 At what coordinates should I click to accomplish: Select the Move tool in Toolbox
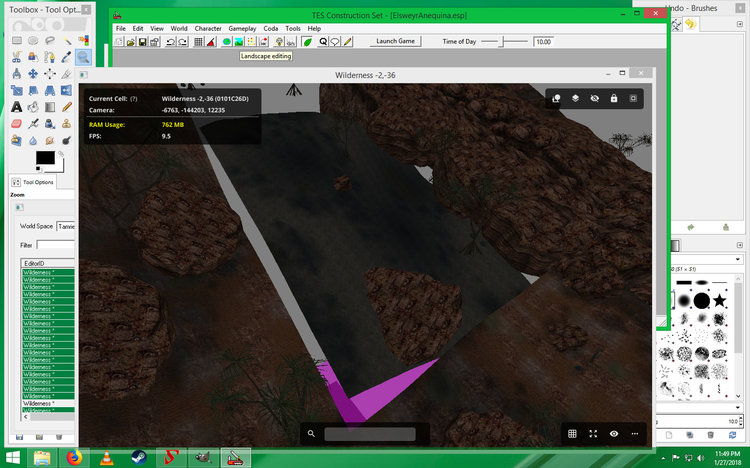tap(33, 74)
